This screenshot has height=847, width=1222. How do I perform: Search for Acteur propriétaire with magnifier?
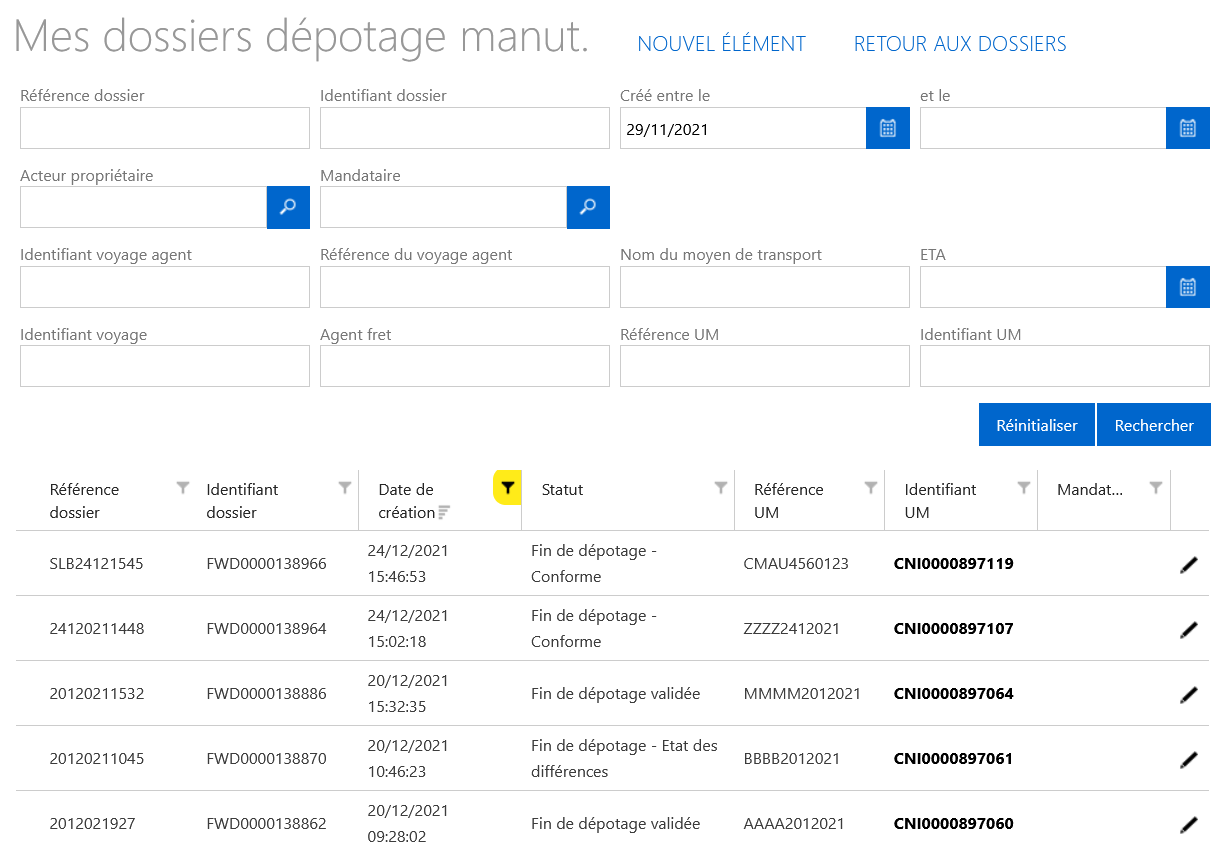pyautogui.click(x=288, y=207)
